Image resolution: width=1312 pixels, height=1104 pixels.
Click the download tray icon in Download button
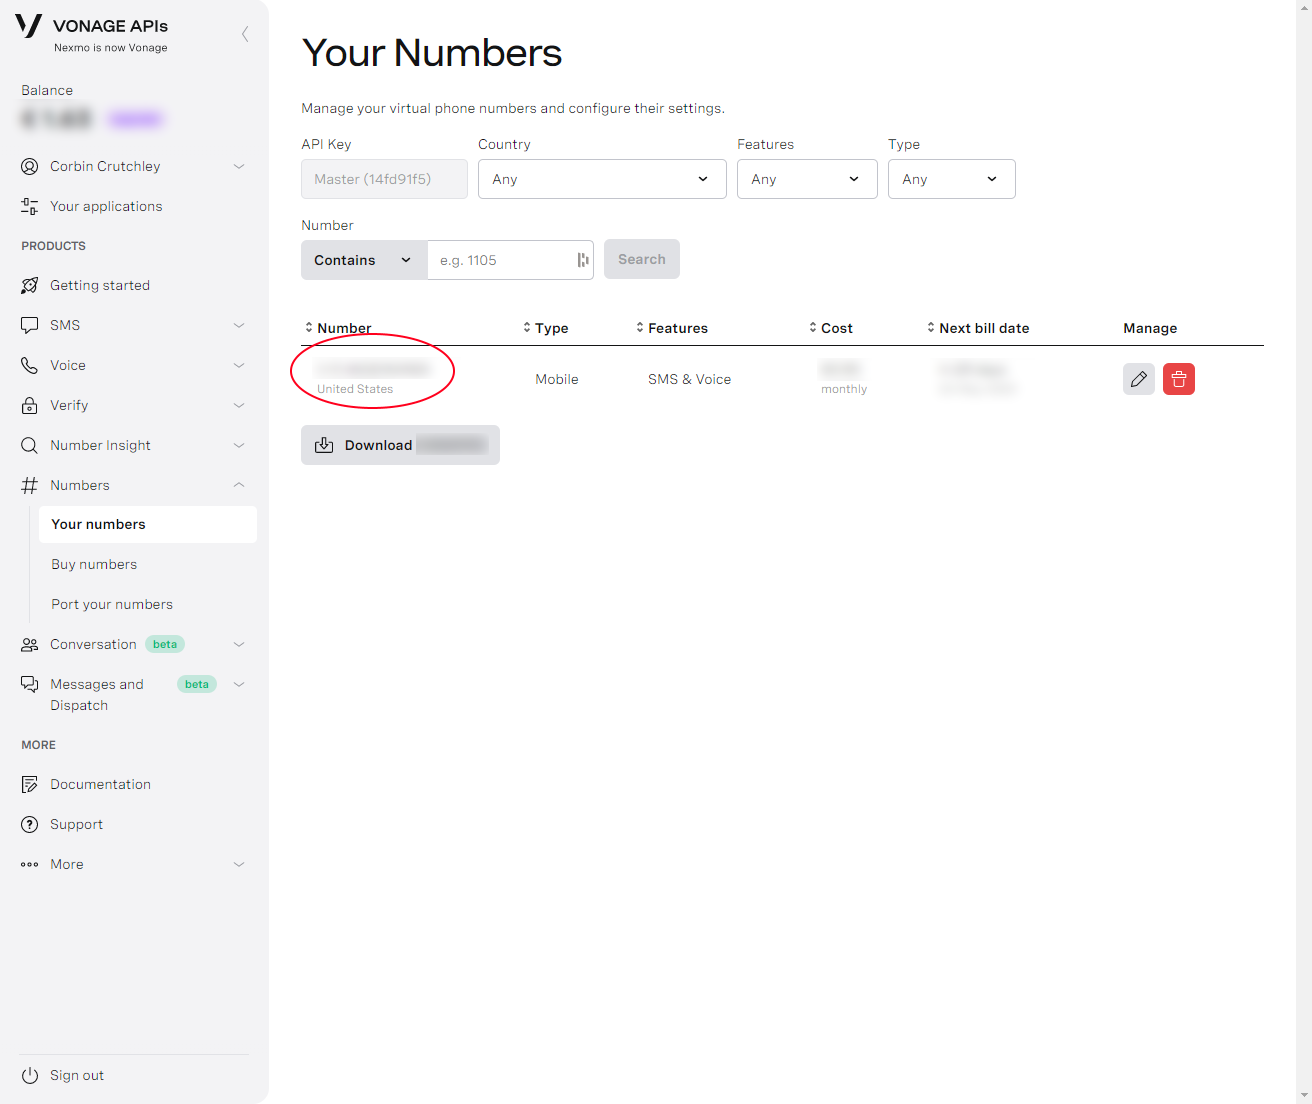pyautogui.click(x=324, y=445)
